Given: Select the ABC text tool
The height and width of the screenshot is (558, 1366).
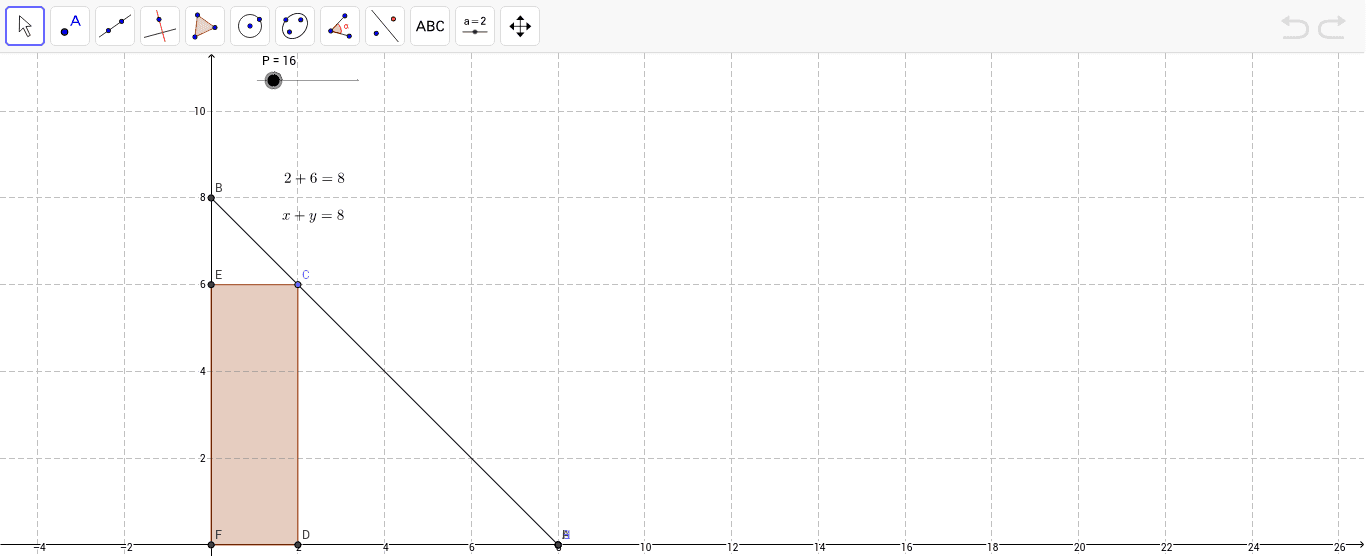Looking at the screenshot, I should pyautogui.click(x=430, y=26).
